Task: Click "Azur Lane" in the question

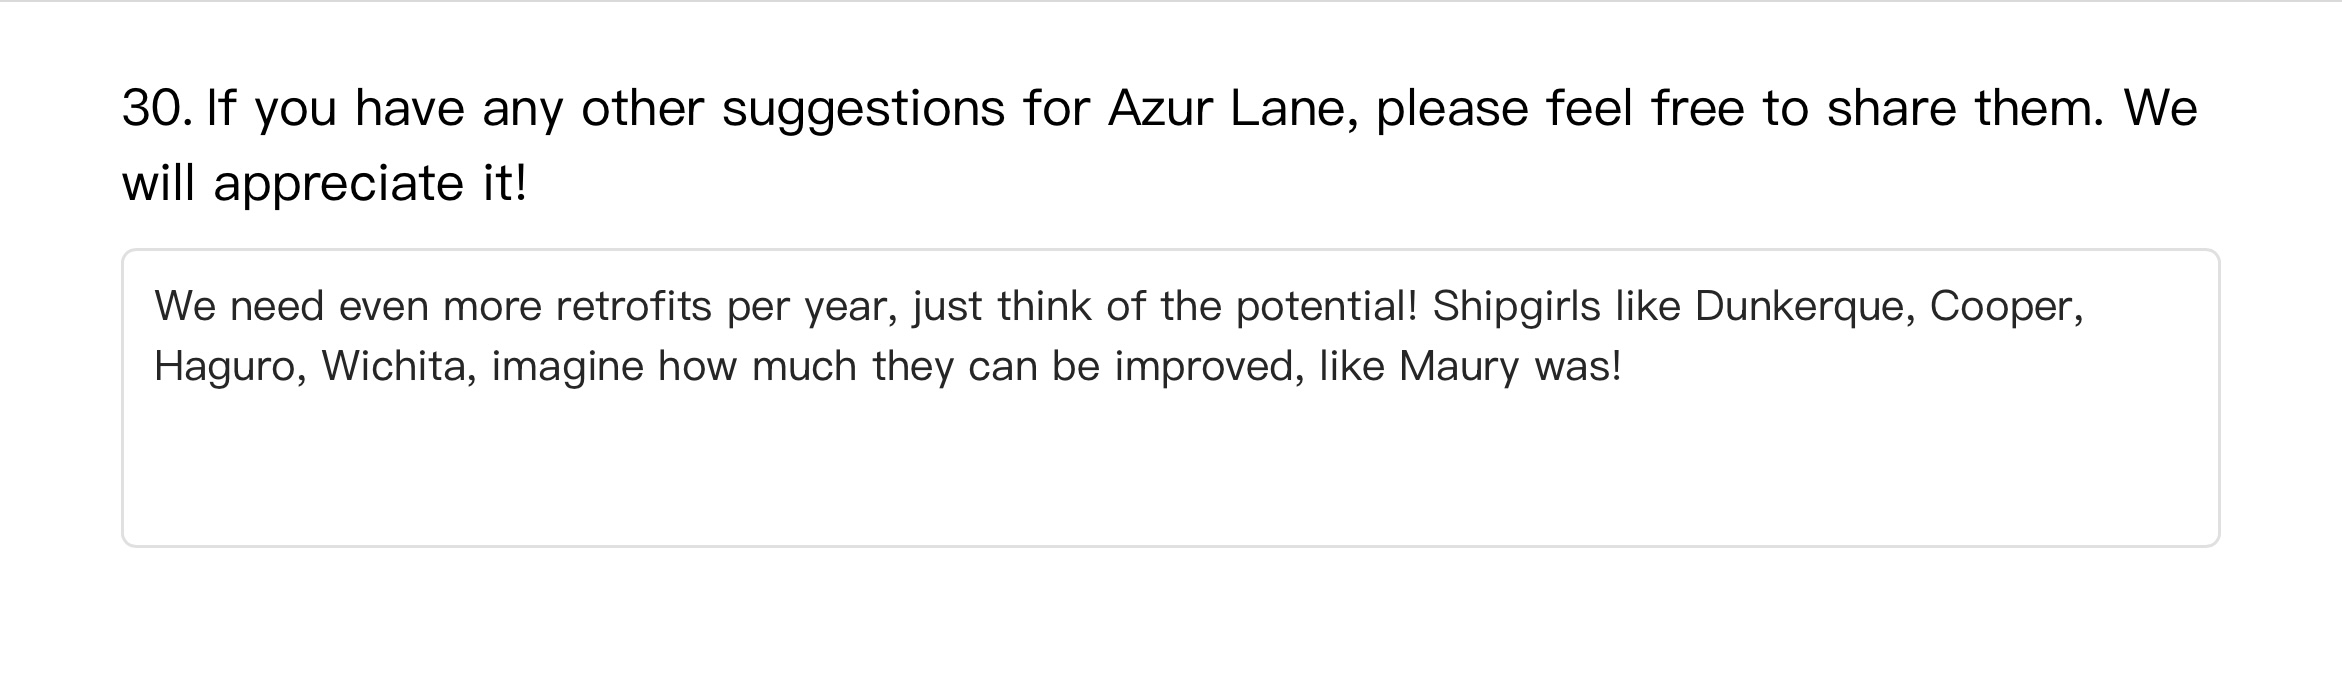Action: [x=1231, y=108]
